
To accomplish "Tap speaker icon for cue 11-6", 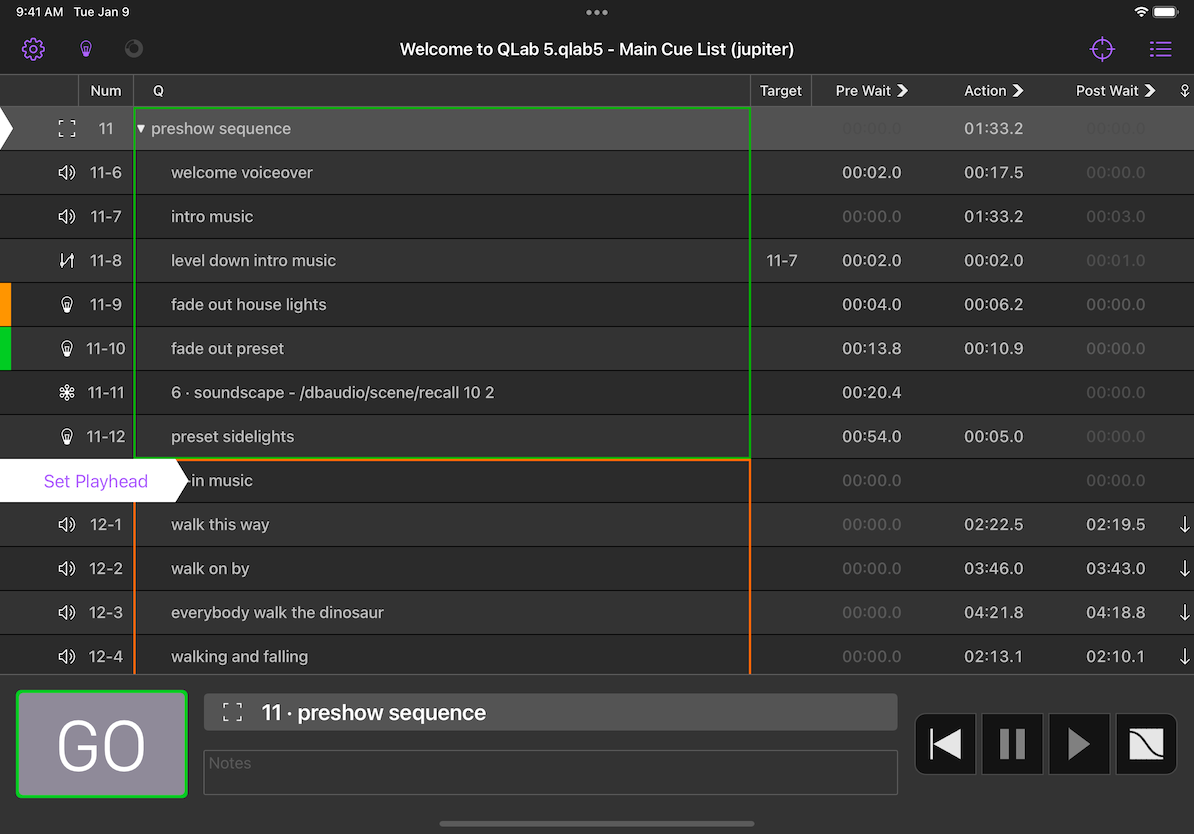I will click(67, 173).
